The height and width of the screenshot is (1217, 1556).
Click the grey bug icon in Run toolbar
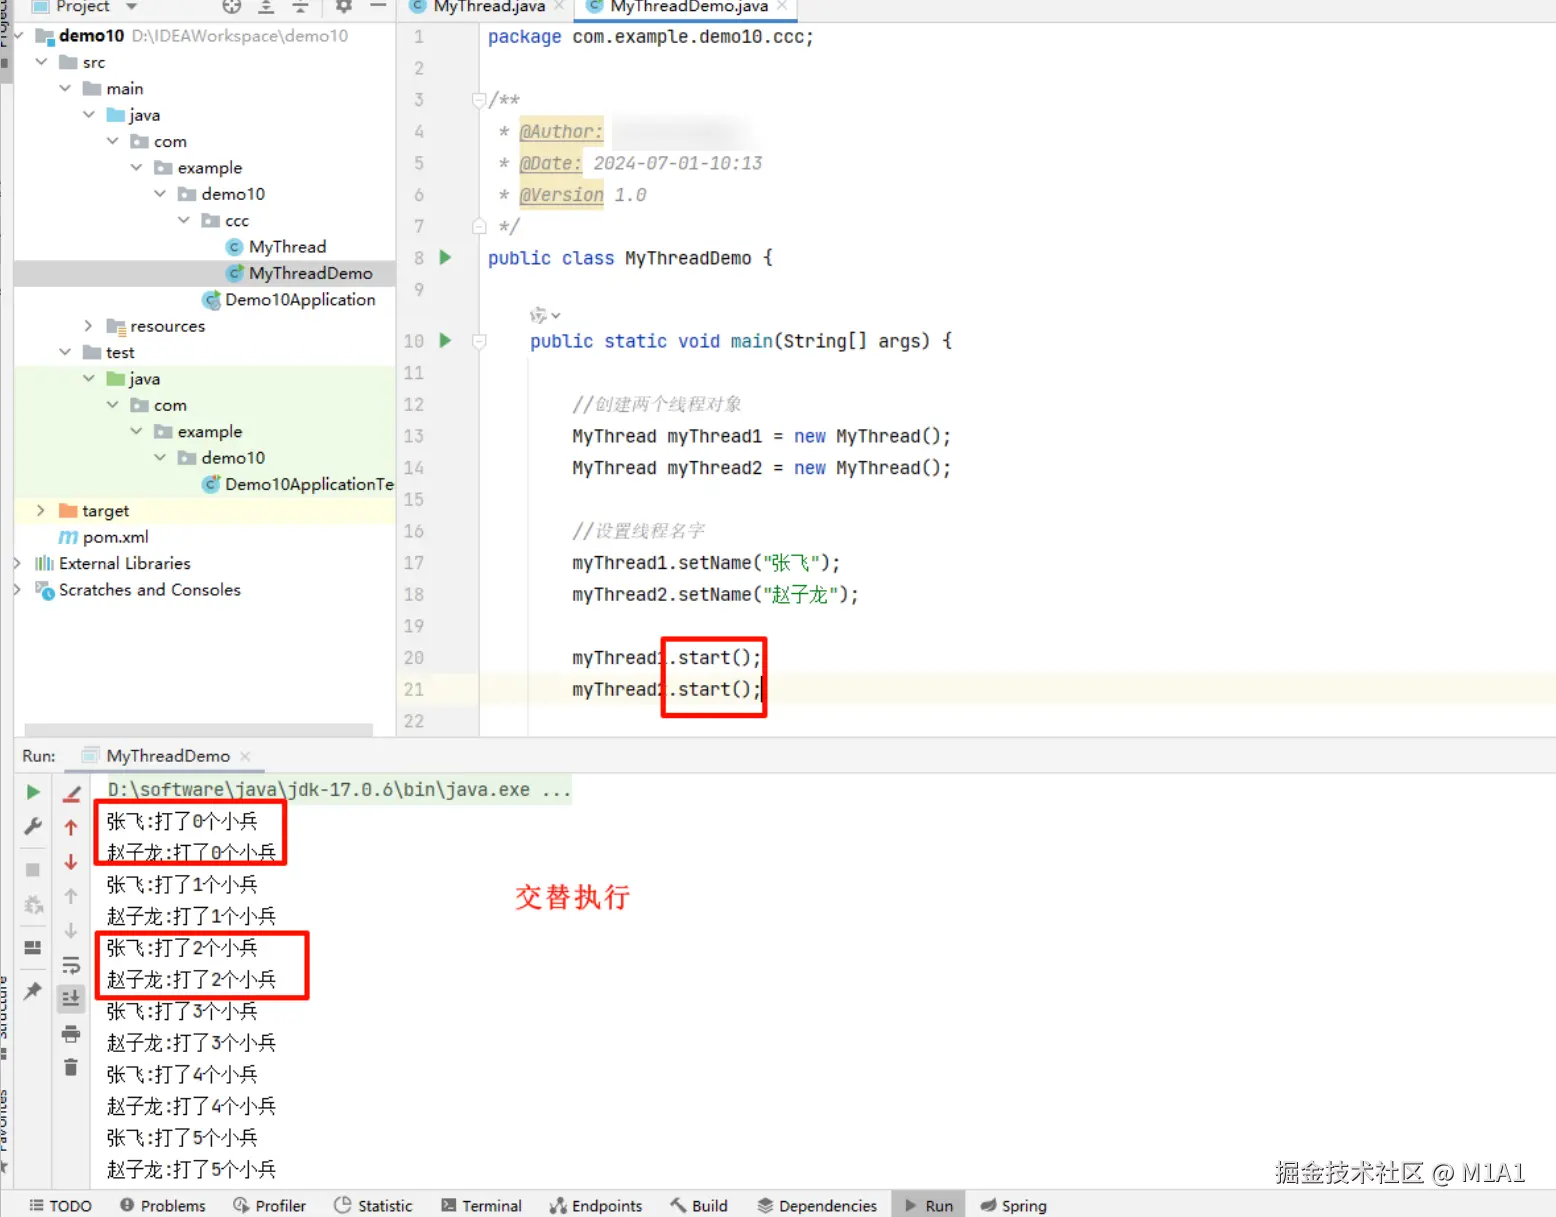[x=32, y=905]
